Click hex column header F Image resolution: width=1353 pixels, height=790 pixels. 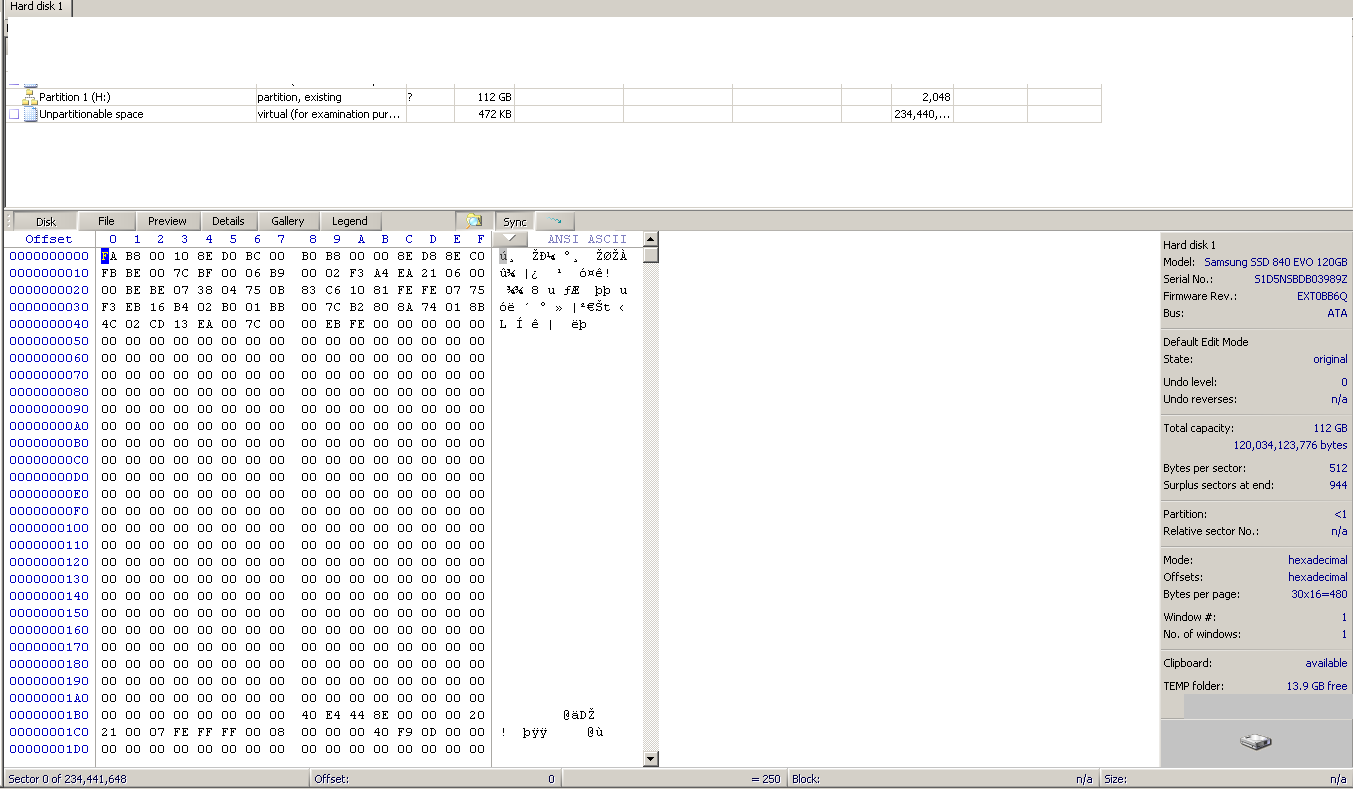480,239
